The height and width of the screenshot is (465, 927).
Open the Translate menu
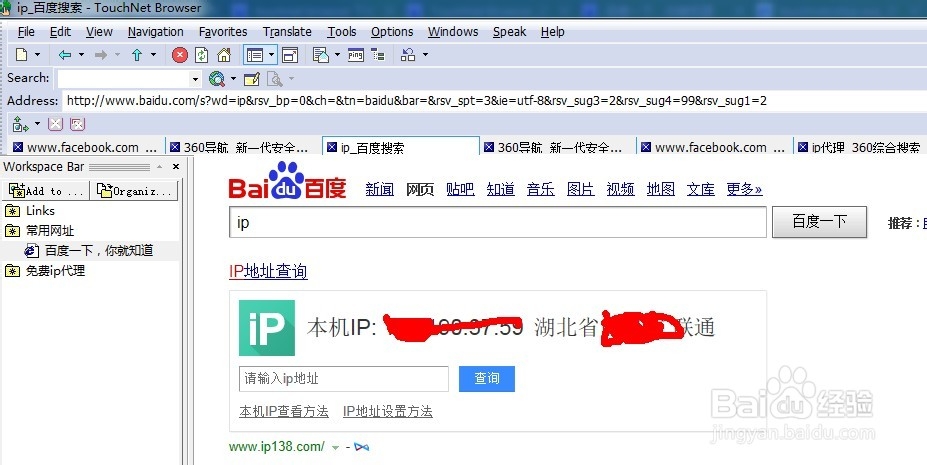tap(287, 32)
